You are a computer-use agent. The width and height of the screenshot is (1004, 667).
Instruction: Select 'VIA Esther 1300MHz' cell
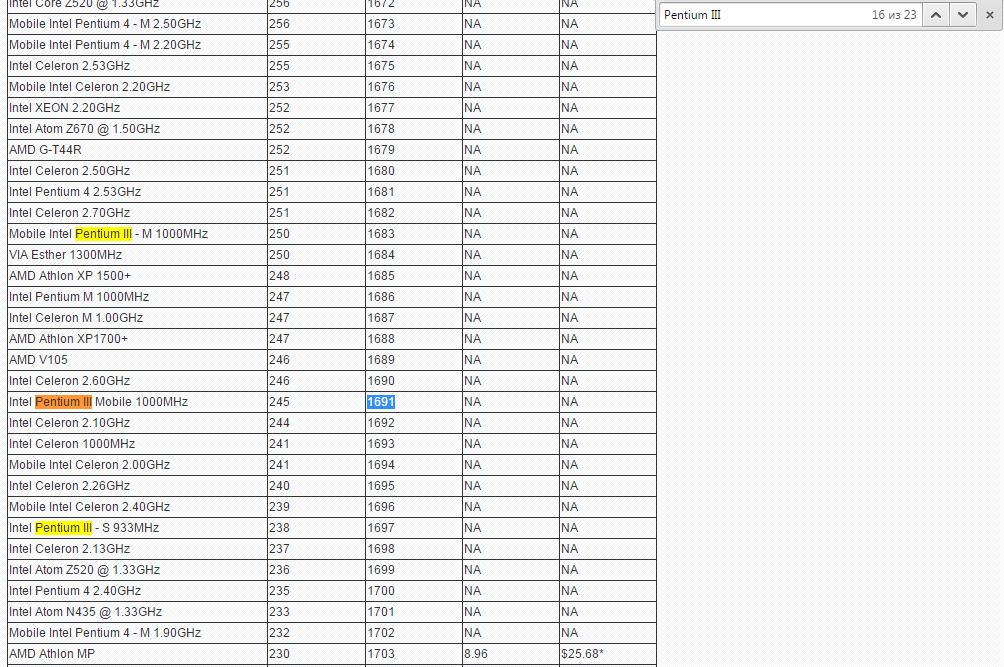[x=137, y=255]
